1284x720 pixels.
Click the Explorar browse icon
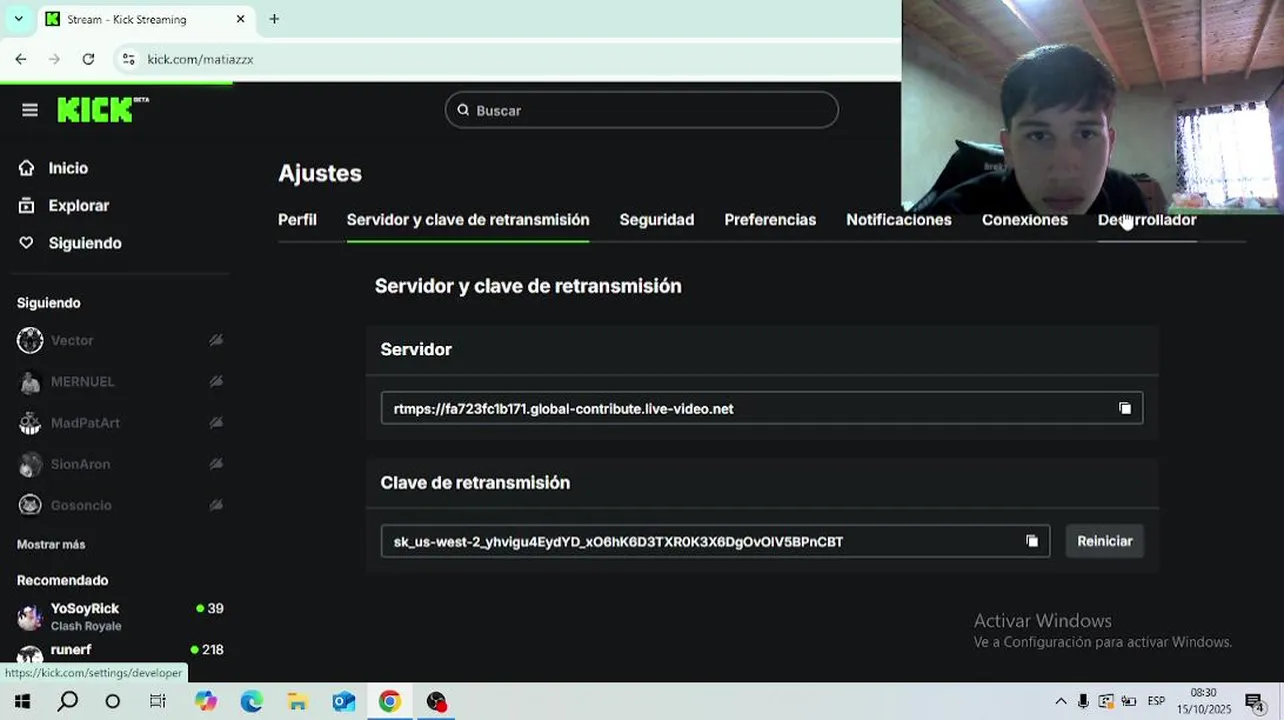(x=27, y=205)
